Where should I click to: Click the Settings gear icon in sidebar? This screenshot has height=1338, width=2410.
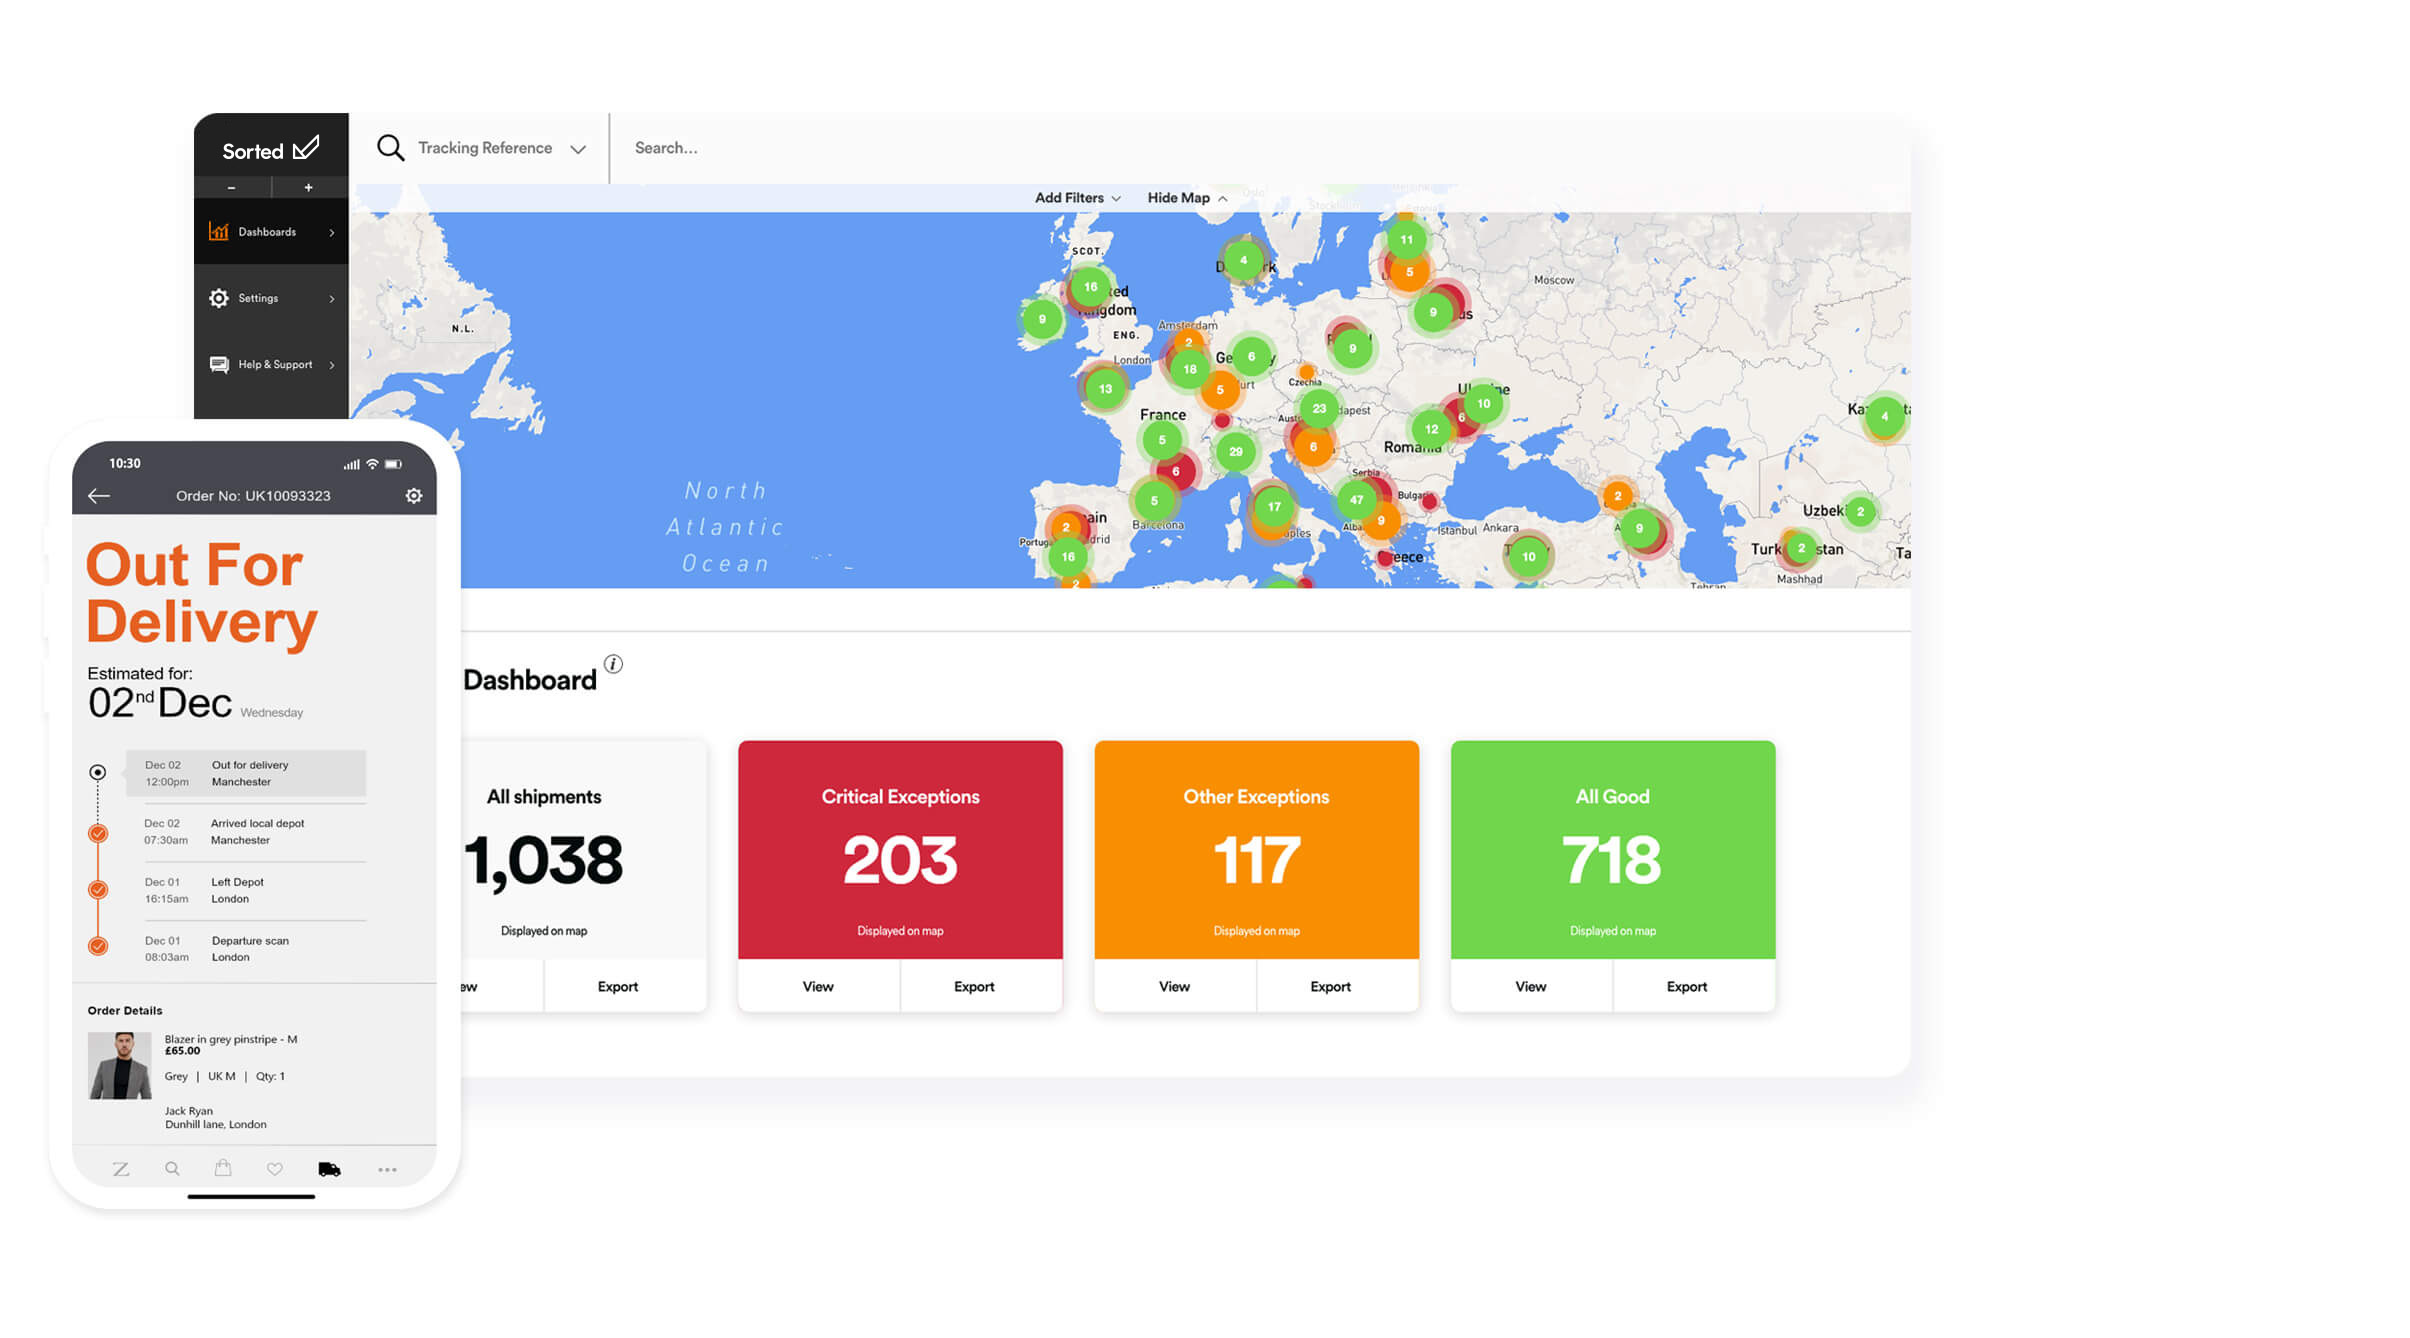[x=219, y=298]
